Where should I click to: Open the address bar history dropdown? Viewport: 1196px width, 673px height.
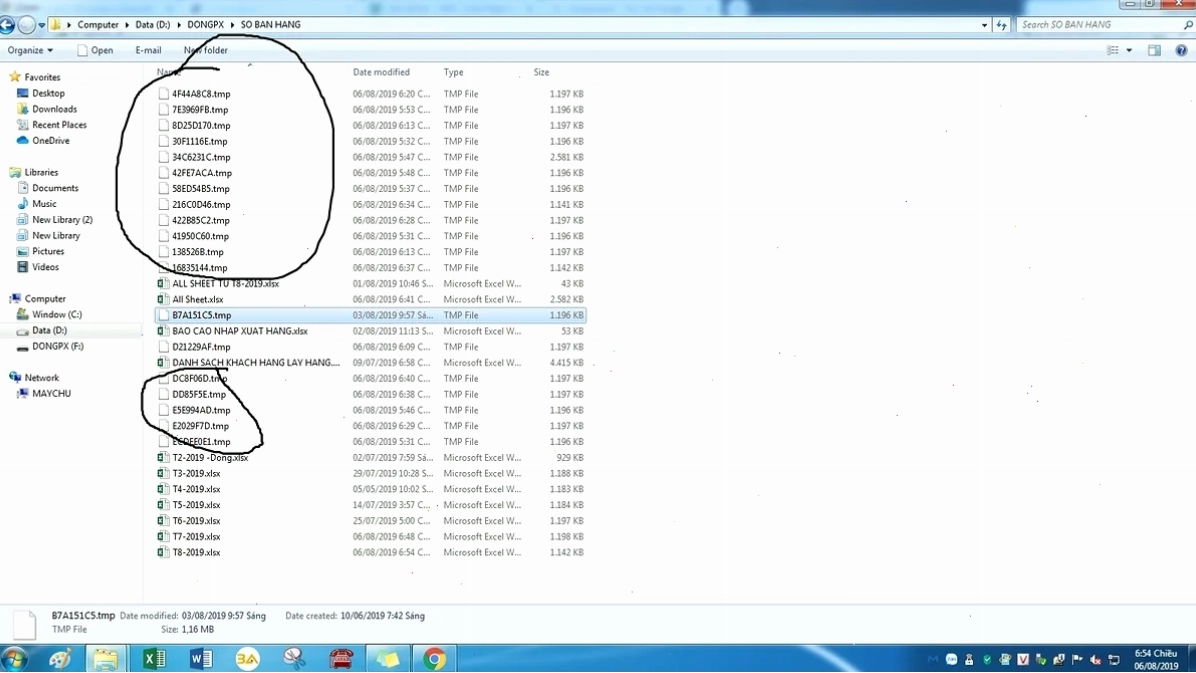(x=984, y=25)
